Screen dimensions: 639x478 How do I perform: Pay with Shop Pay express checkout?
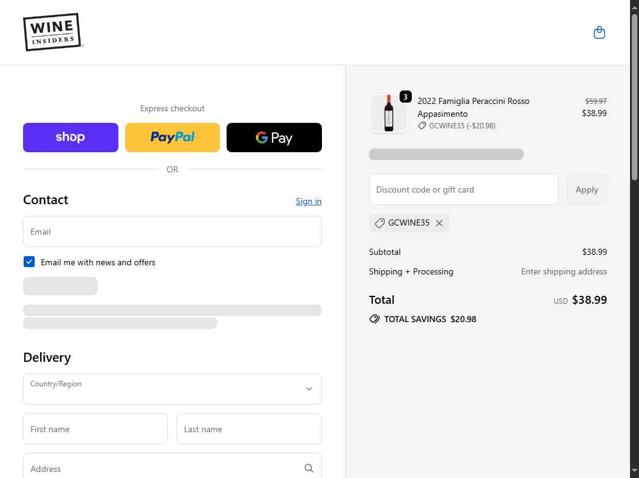[x=70, y=137]
